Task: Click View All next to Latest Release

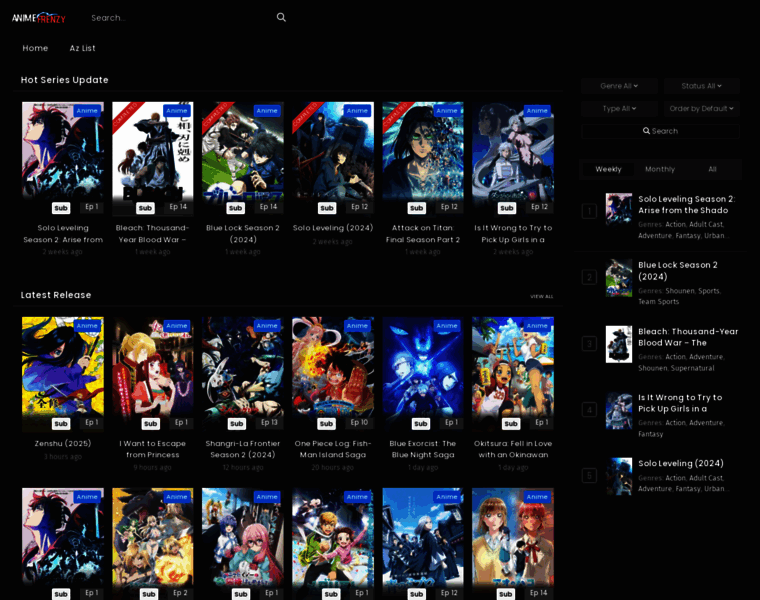Action: 541,296
